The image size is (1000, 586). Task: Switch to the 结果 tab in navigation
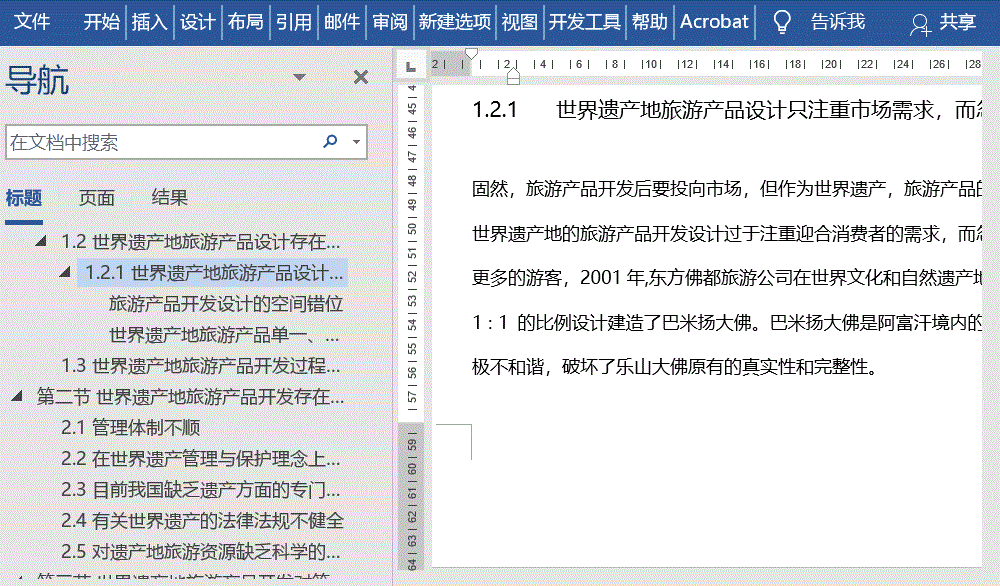(x=171, y=197)
